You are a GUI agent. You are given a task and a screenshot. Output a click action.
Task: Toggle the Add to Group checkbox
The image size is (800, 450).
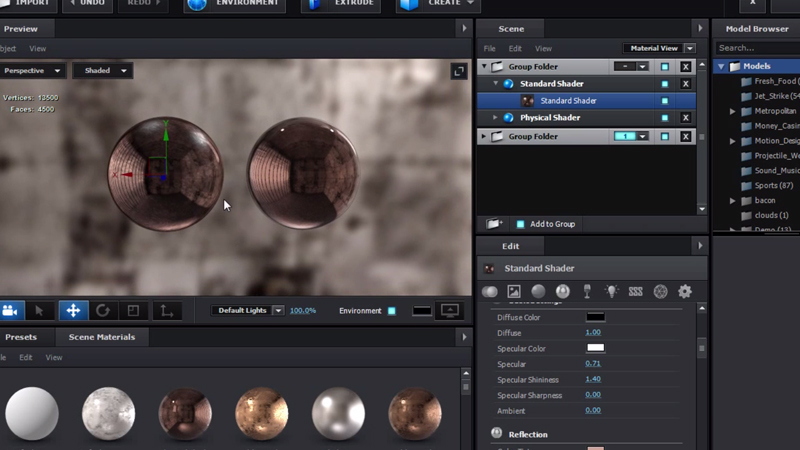point(520,224)
